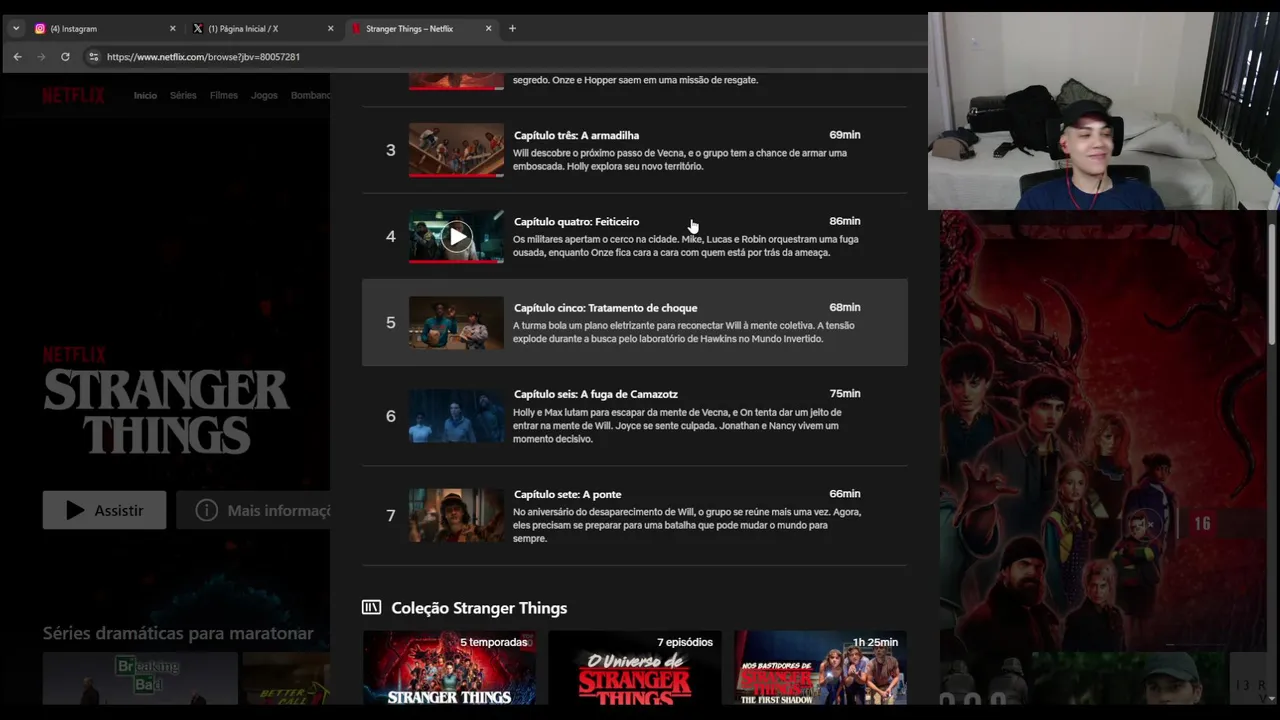
Task: Click the 75min duration of episode 6
Action: pyautogui.click(x=844, y=394)
